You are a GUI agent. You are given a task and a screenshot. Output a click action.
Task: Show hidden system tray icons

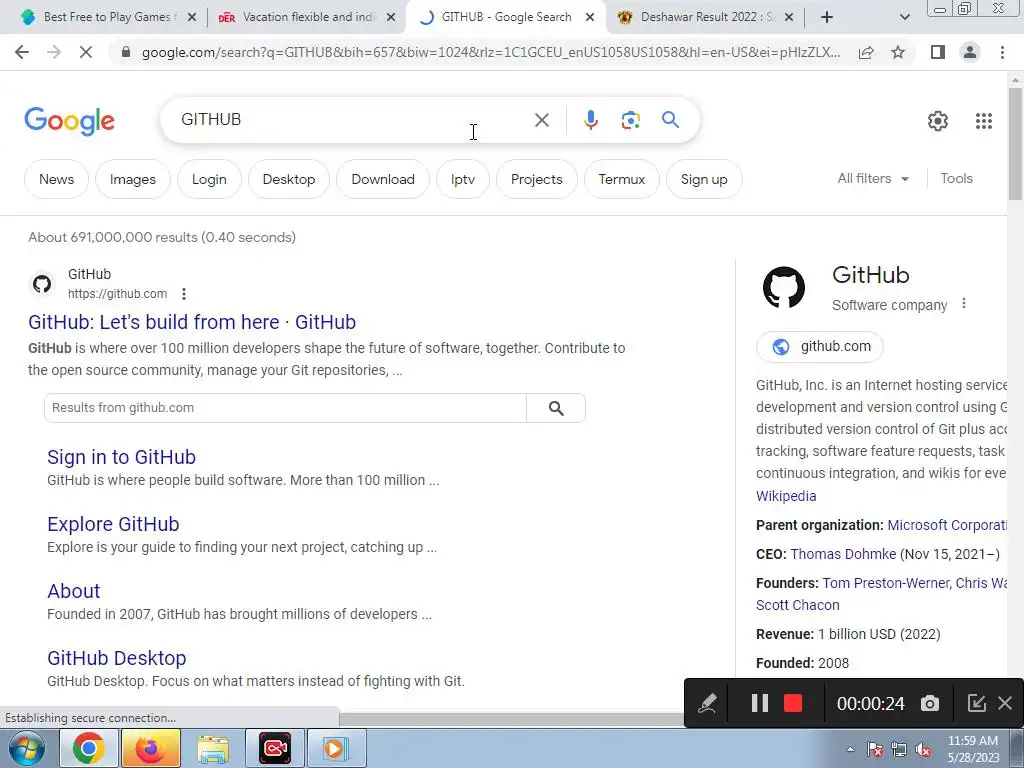pyautogui.click(x=850, y=749)
